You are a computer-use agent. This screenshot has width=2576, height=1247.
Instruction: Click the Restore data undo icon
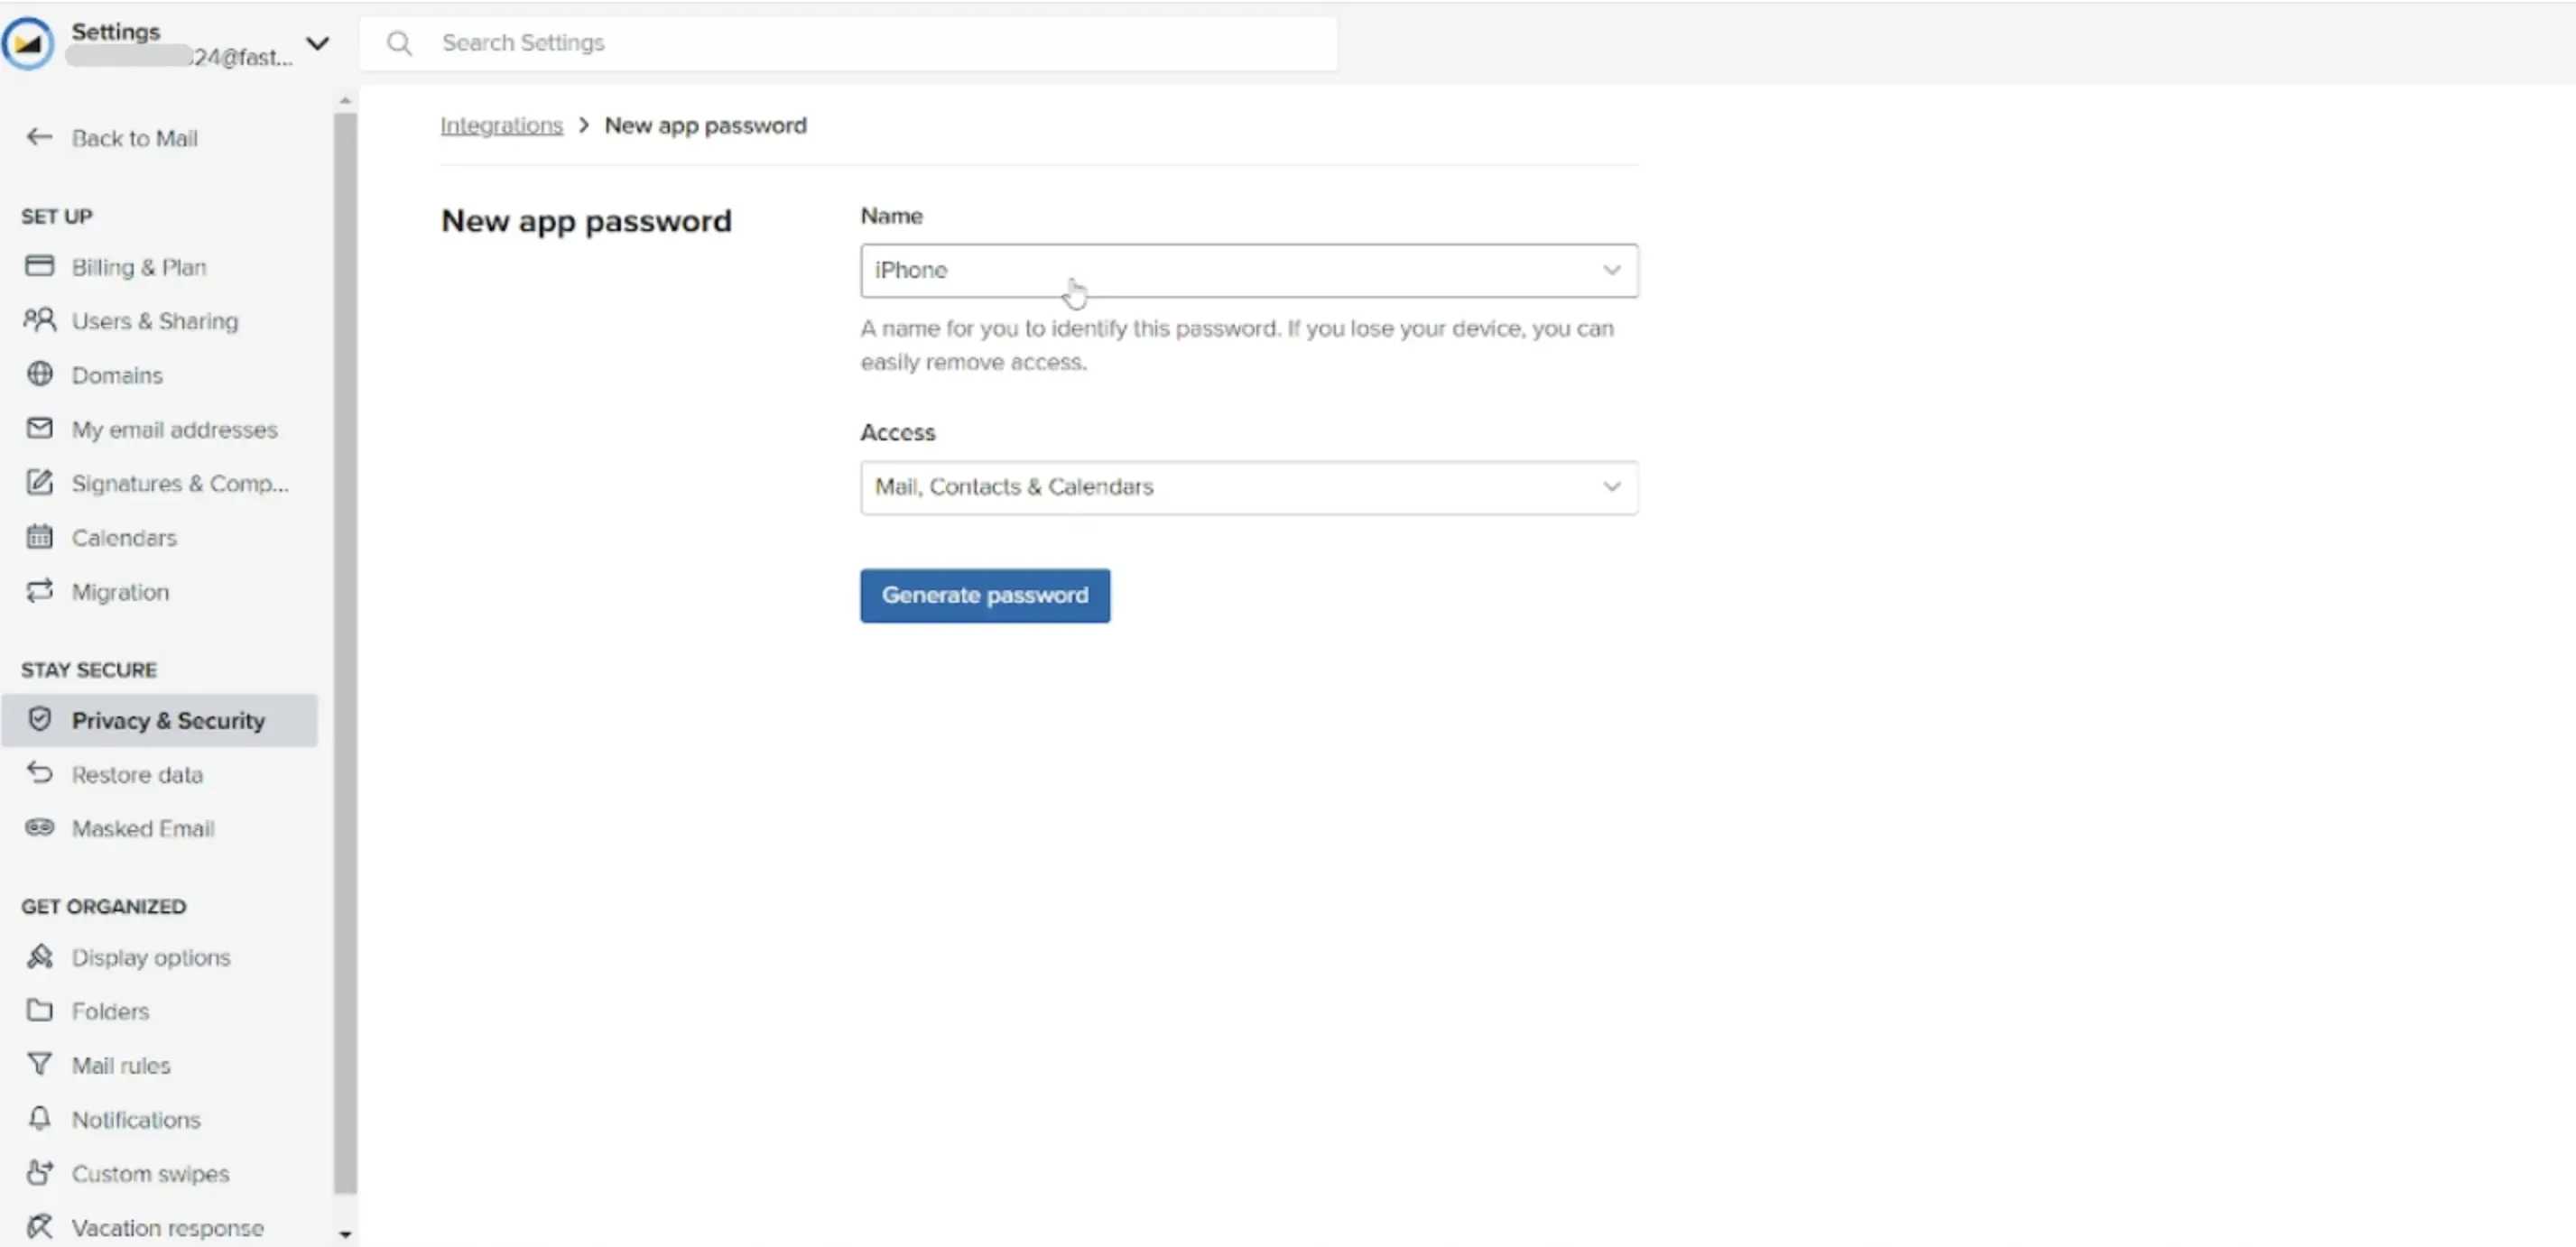tap(39, 773)
